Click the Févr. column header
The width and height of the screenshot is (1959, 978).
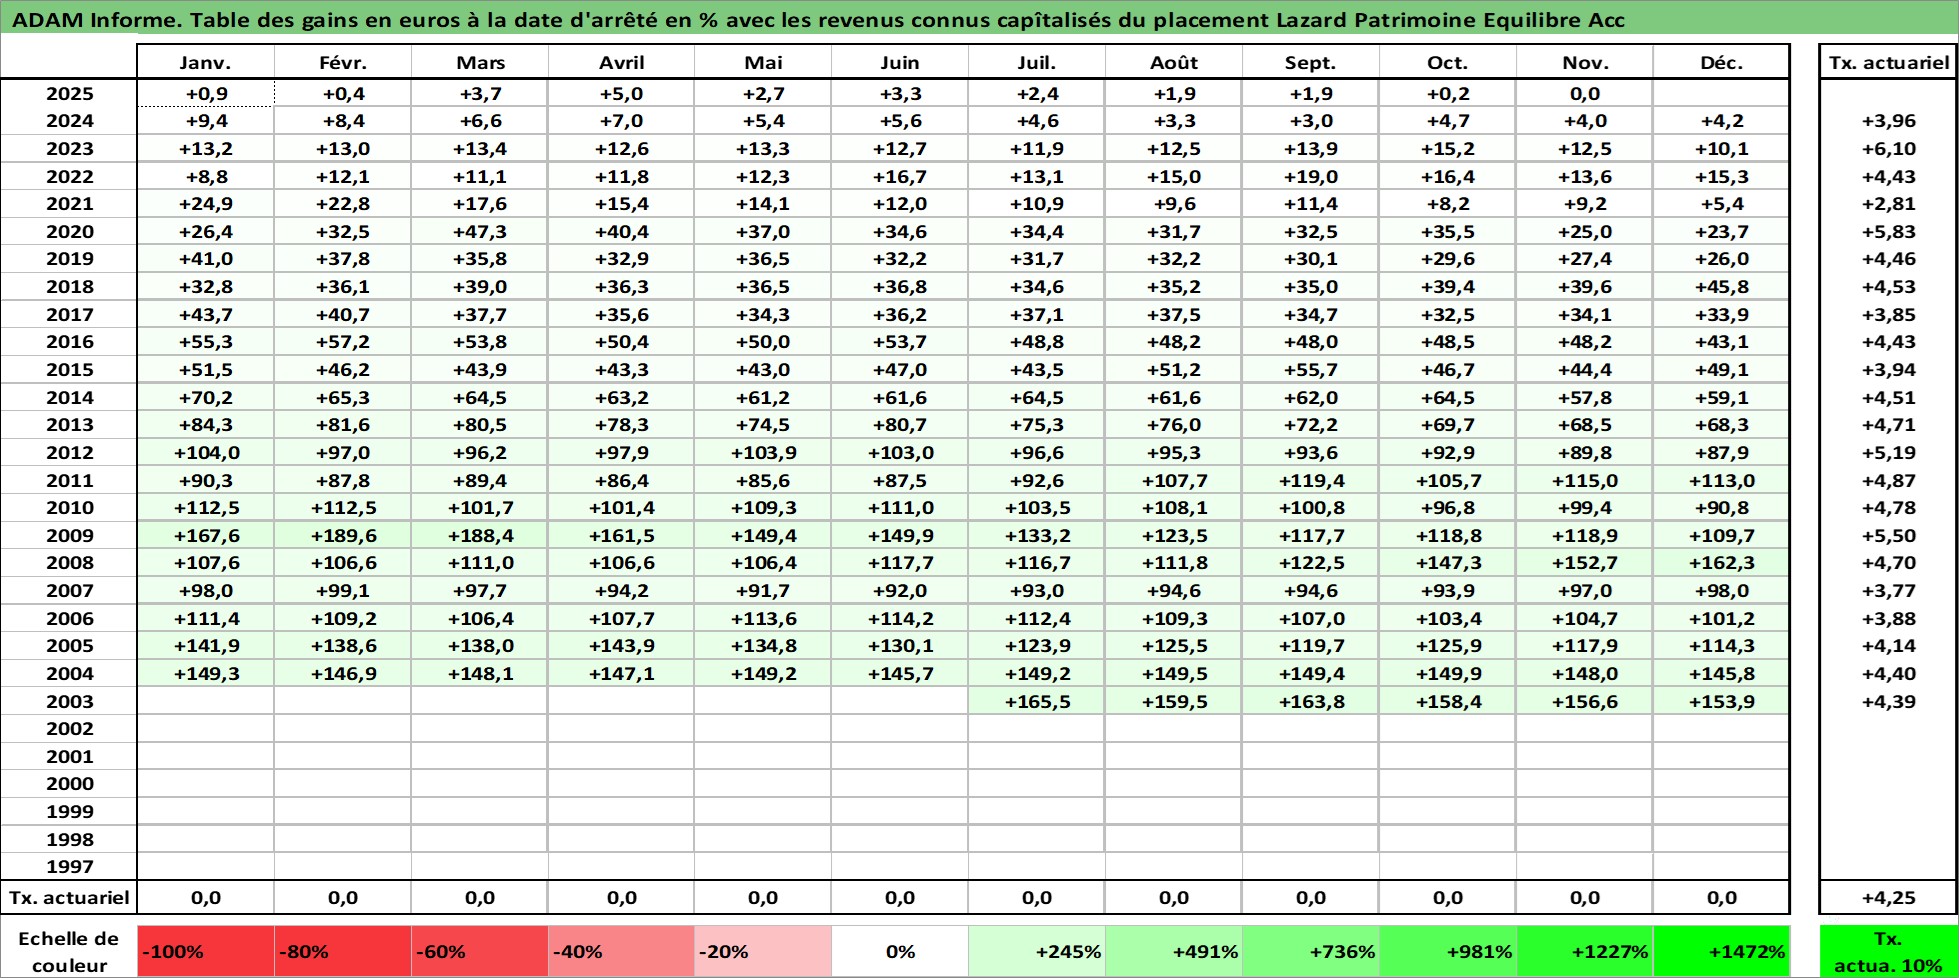click(343, 62)
